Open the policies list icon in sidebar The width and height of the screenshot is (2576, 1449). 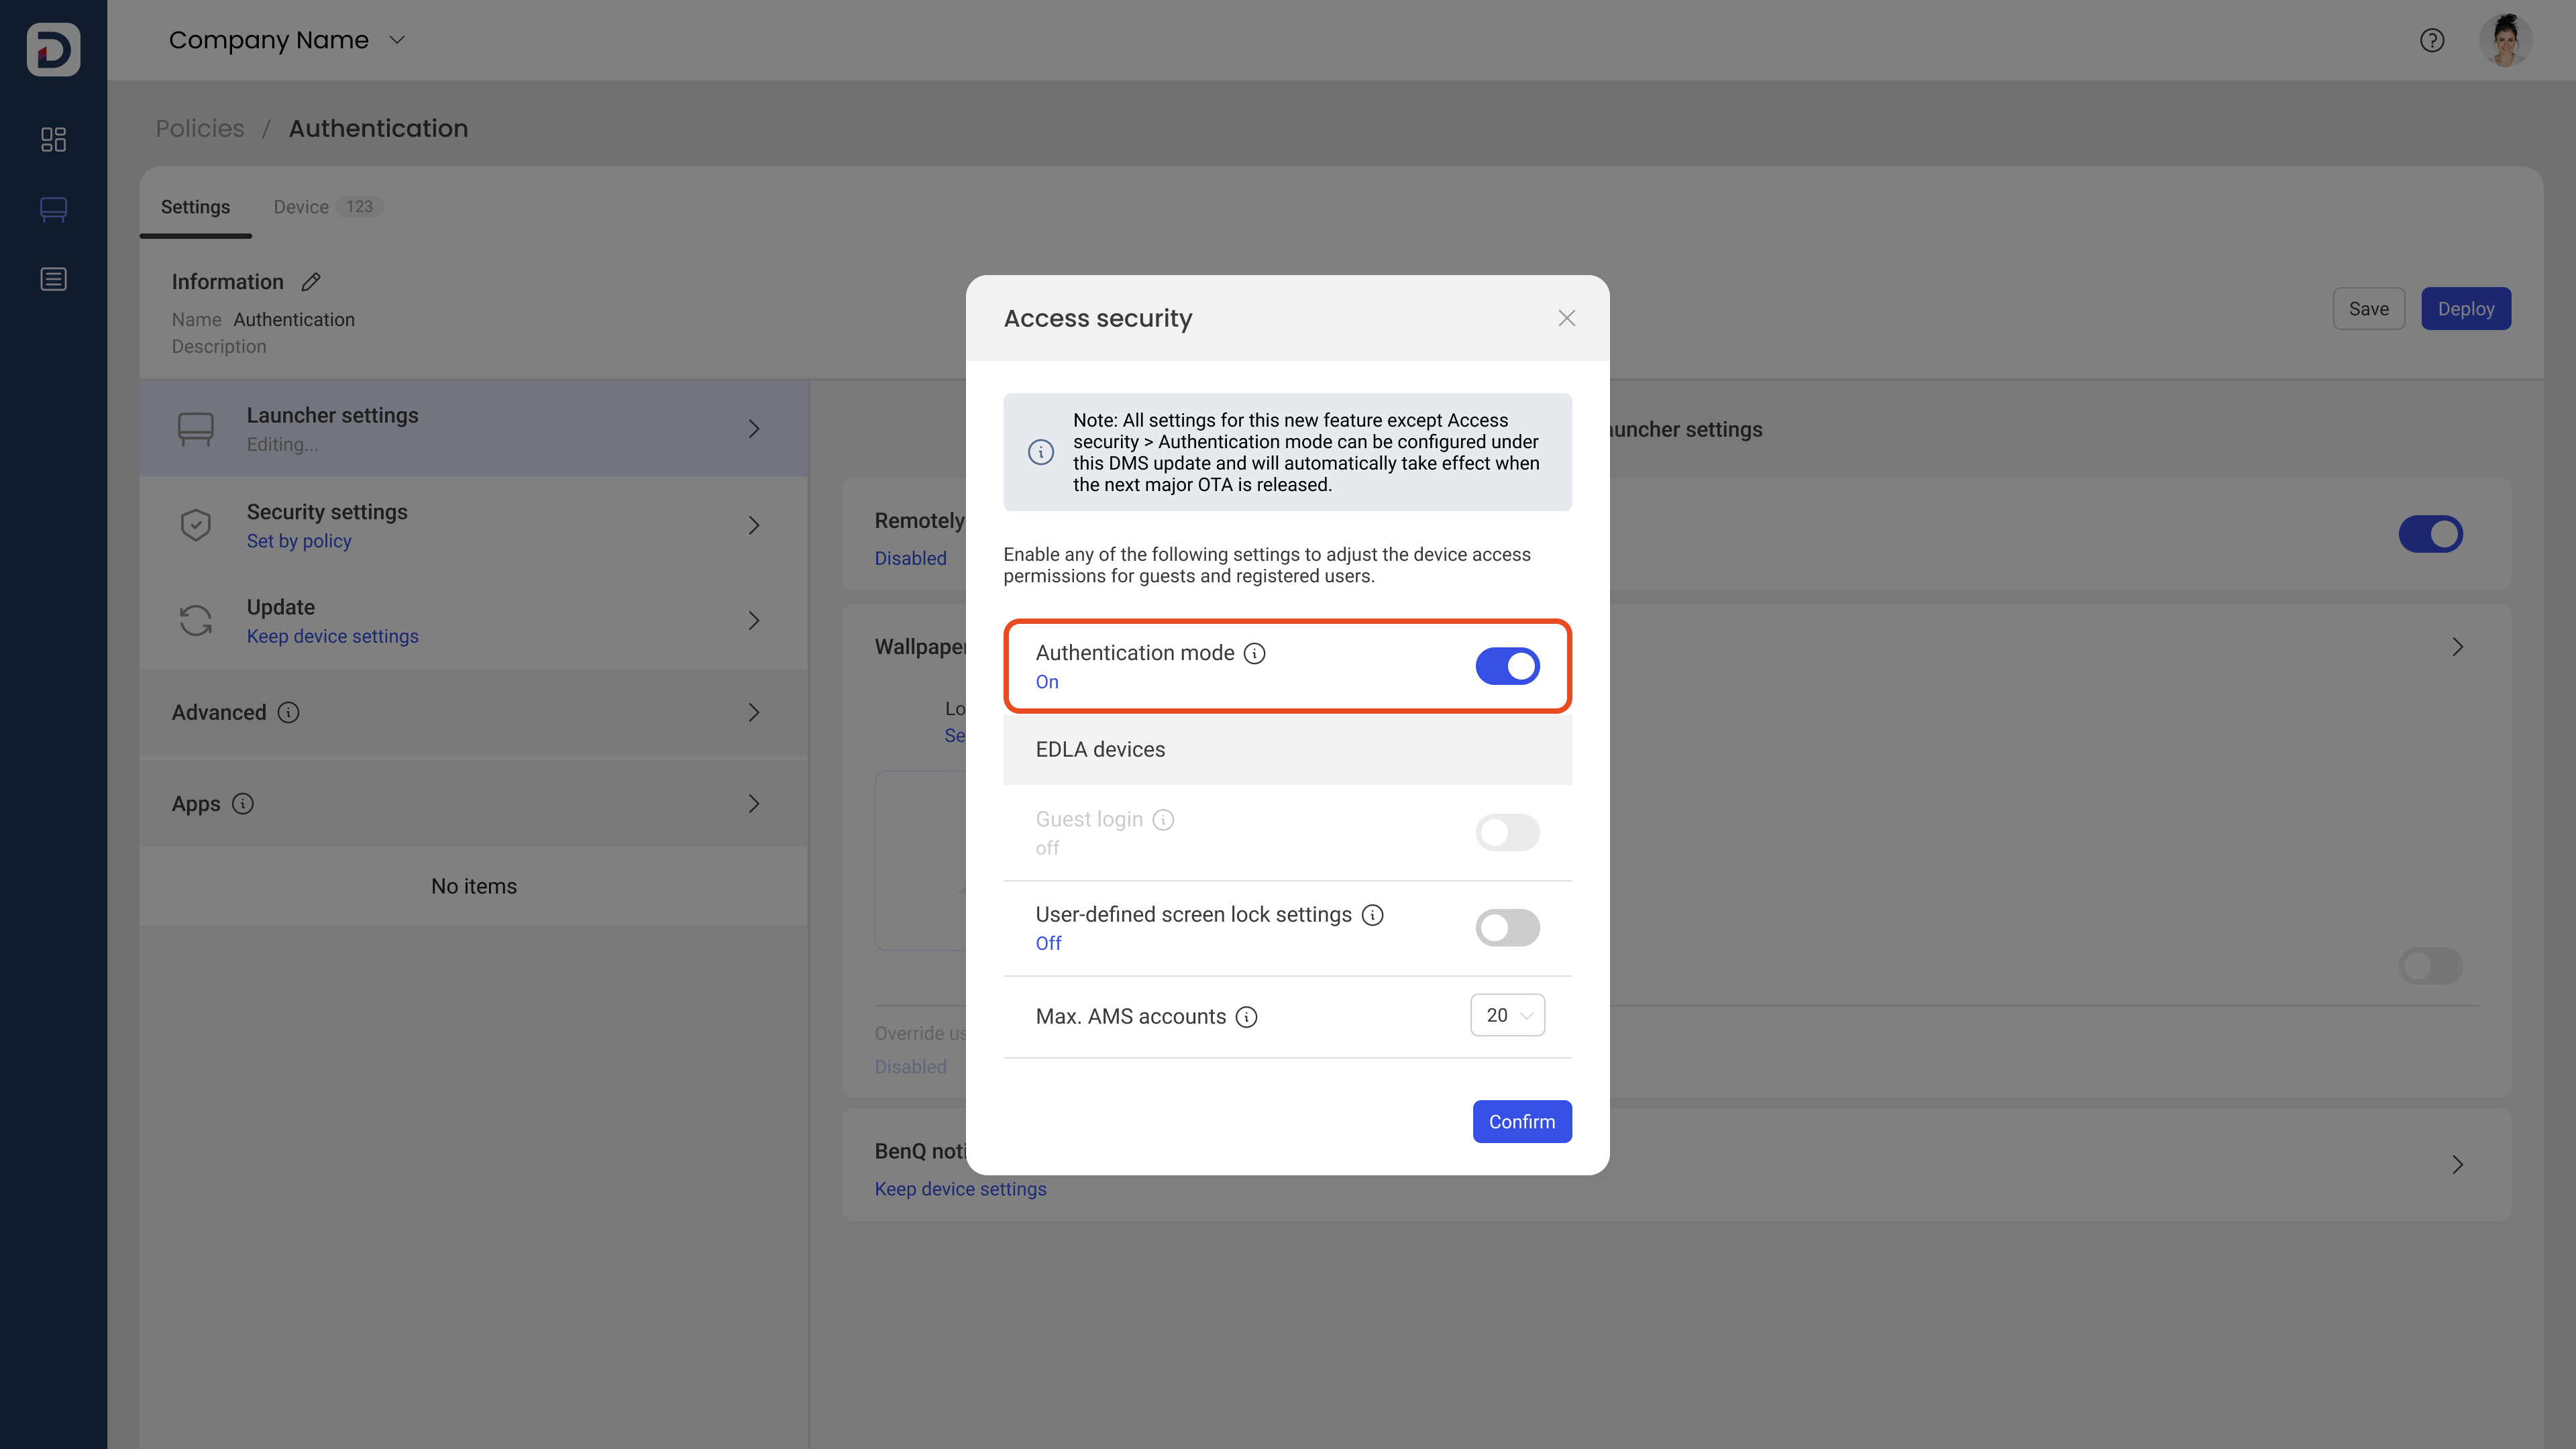click(x=53, y=278)
